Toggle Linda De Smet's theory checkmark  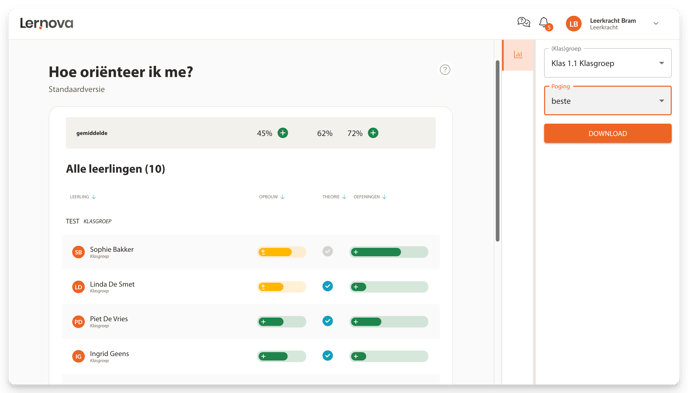tap(327, 286)
